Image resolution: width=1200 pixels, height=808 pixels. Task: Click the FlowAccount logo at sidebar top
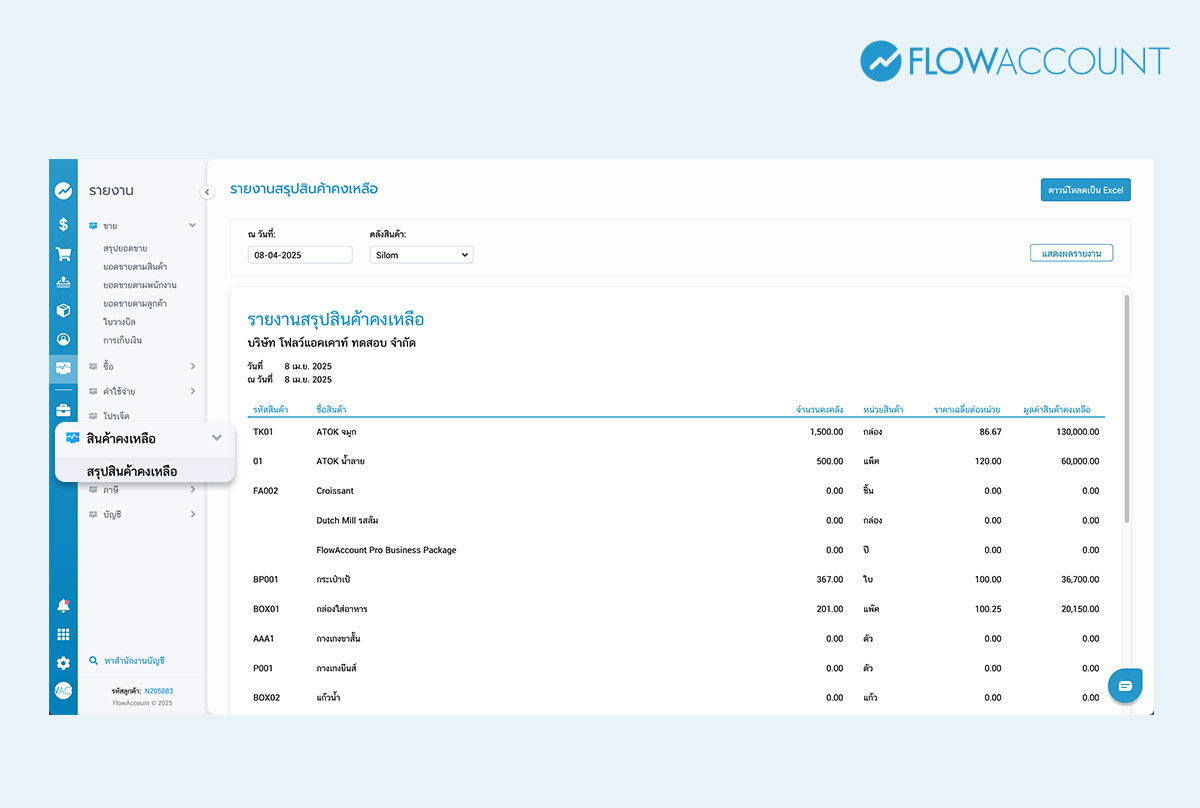click(63, 190)
